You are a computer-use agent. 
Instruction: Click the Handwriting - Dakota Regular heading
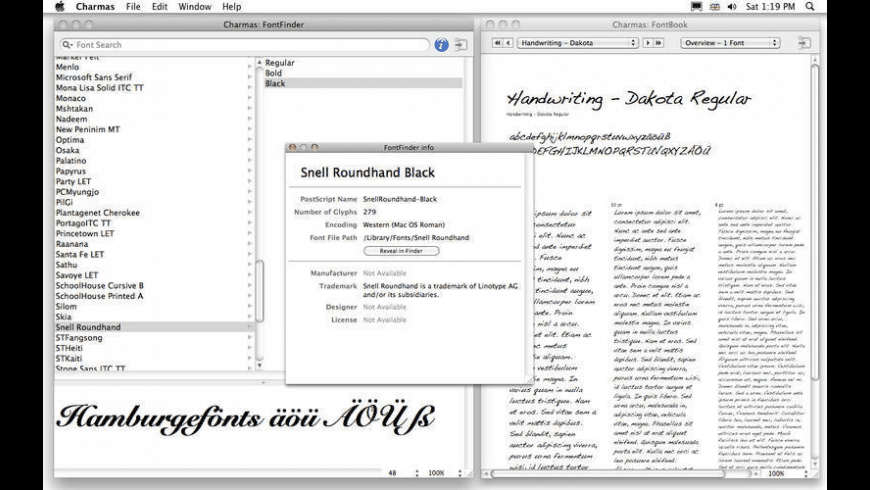[x=629, y=99]
